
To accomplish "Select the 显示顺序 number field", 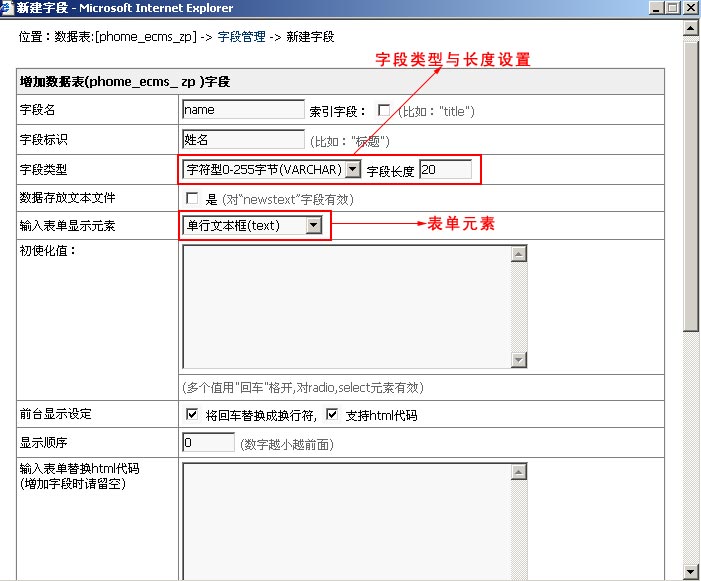I will point(208,443).
